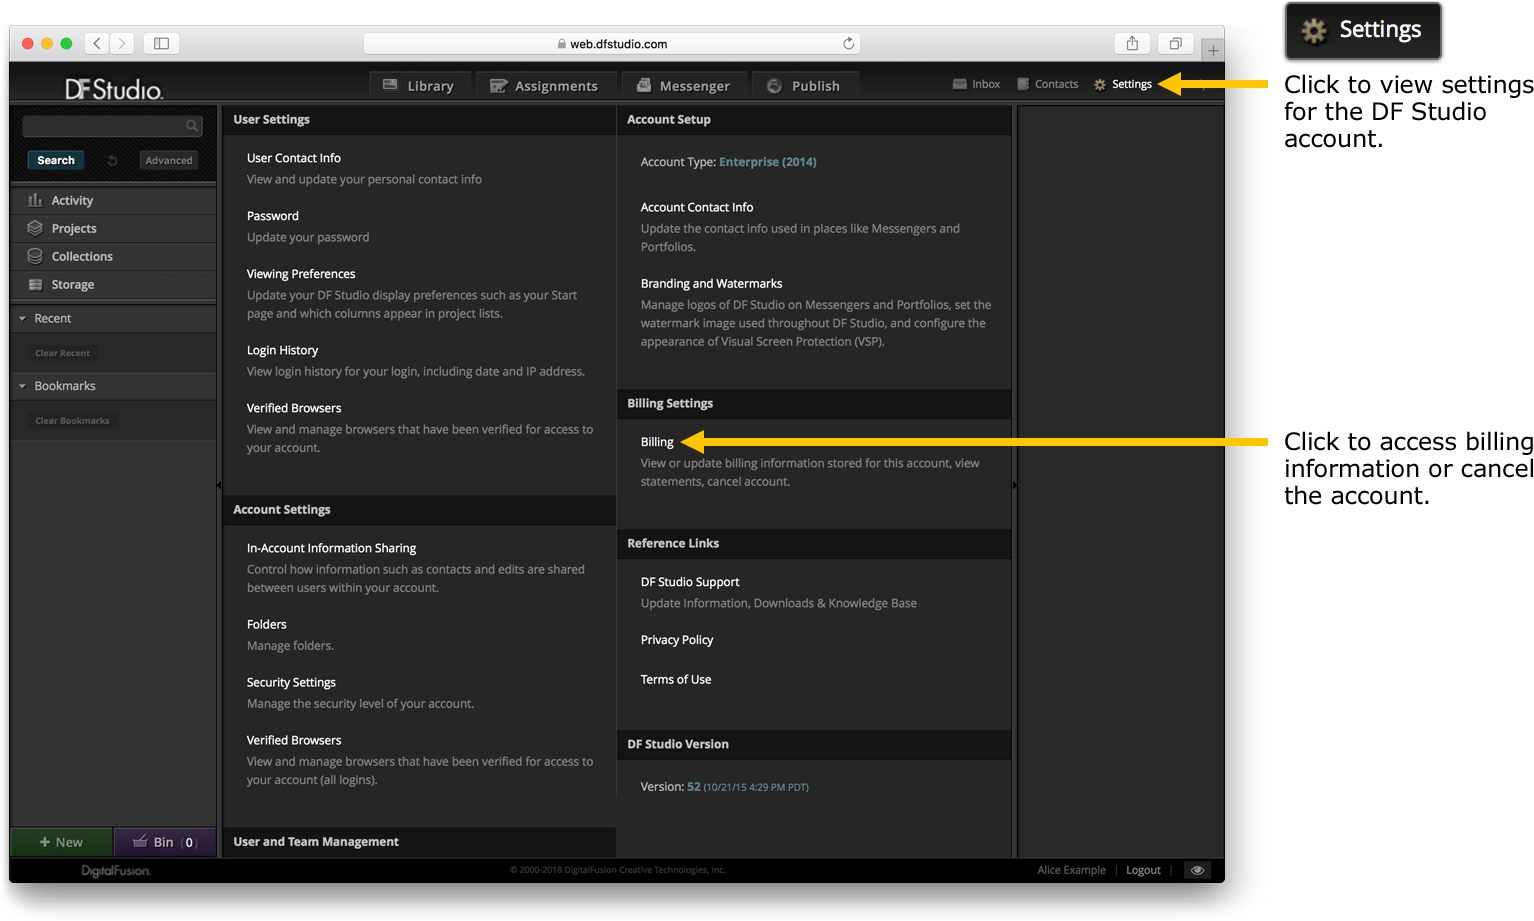
Task: Open the Inbox
Action: tap(976, 84)
